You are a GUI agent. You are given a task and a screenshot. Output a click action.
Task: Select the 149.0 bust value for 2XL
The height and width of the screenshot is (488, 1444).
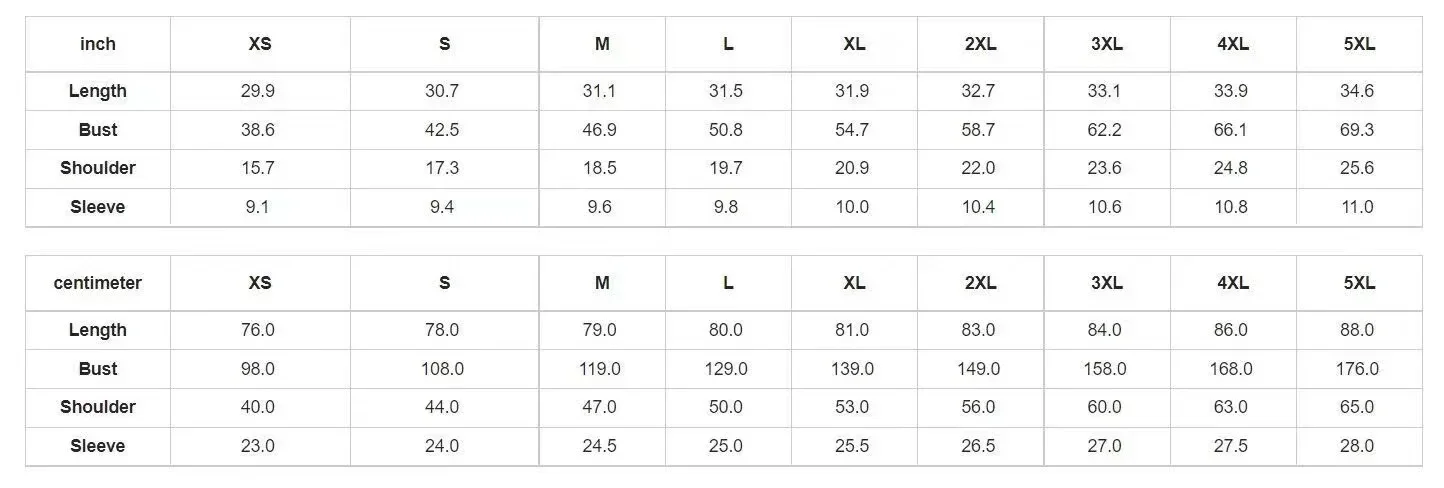pyautogui.click(x=978, y=369)
